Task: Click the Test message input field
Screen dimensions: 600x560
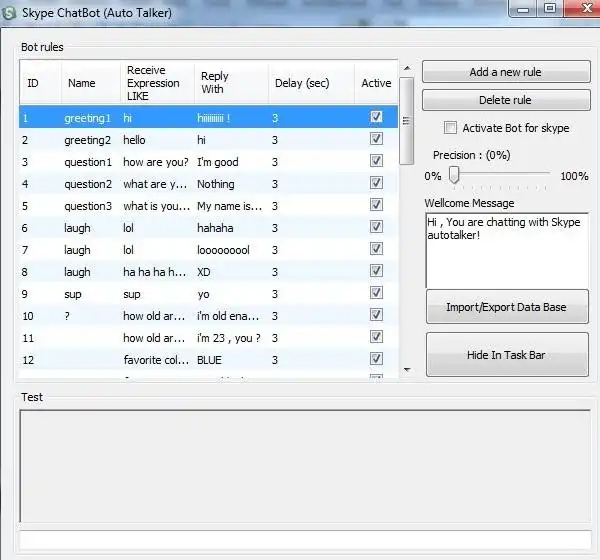Action: 305,540
